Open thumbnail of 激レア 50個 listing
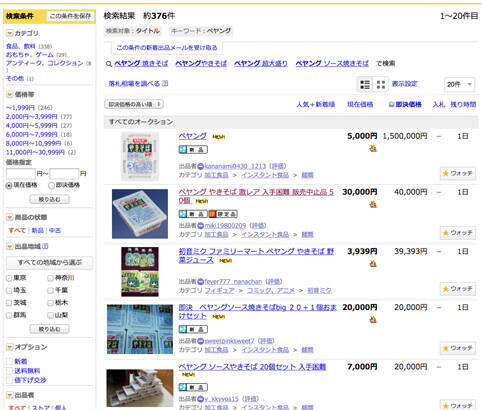Image resolution: width=482 pixels, height=410 pixels. tap(140, 214)
